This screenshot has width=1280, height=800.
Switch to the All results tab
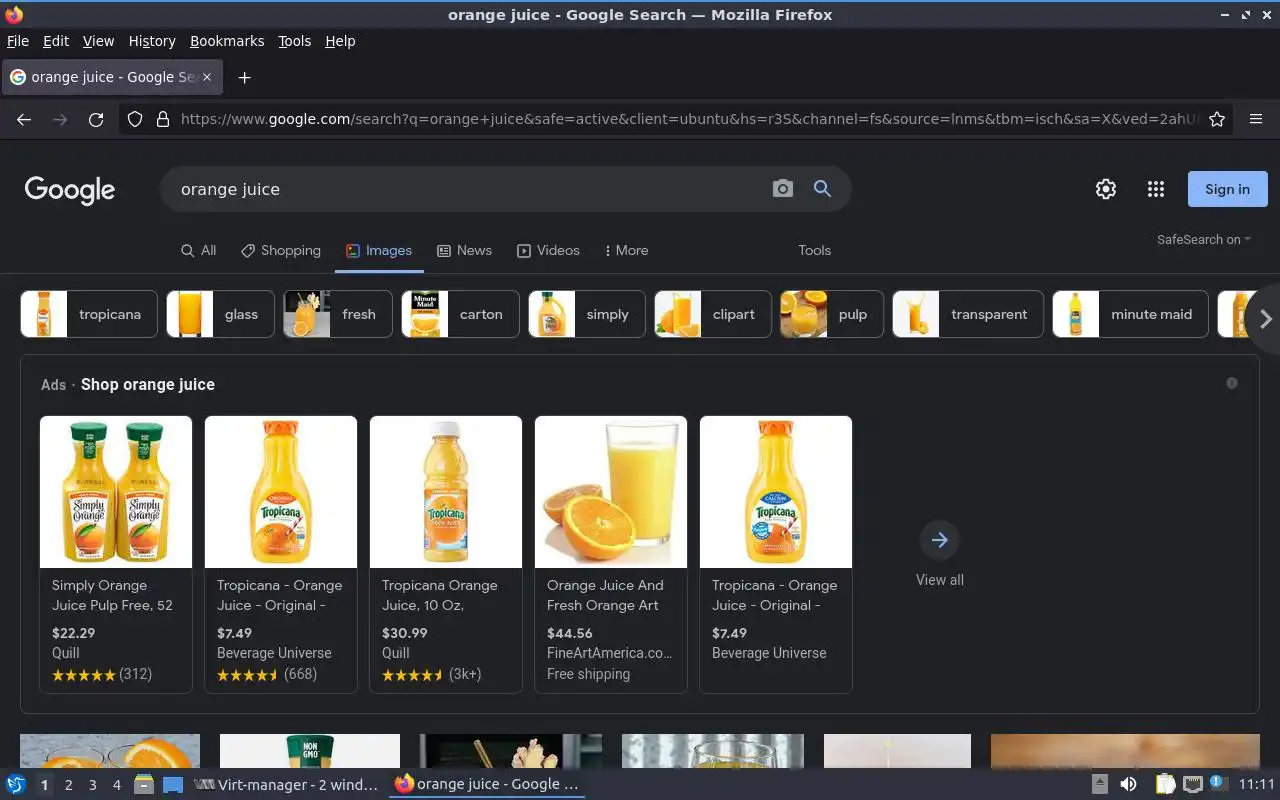198,250
